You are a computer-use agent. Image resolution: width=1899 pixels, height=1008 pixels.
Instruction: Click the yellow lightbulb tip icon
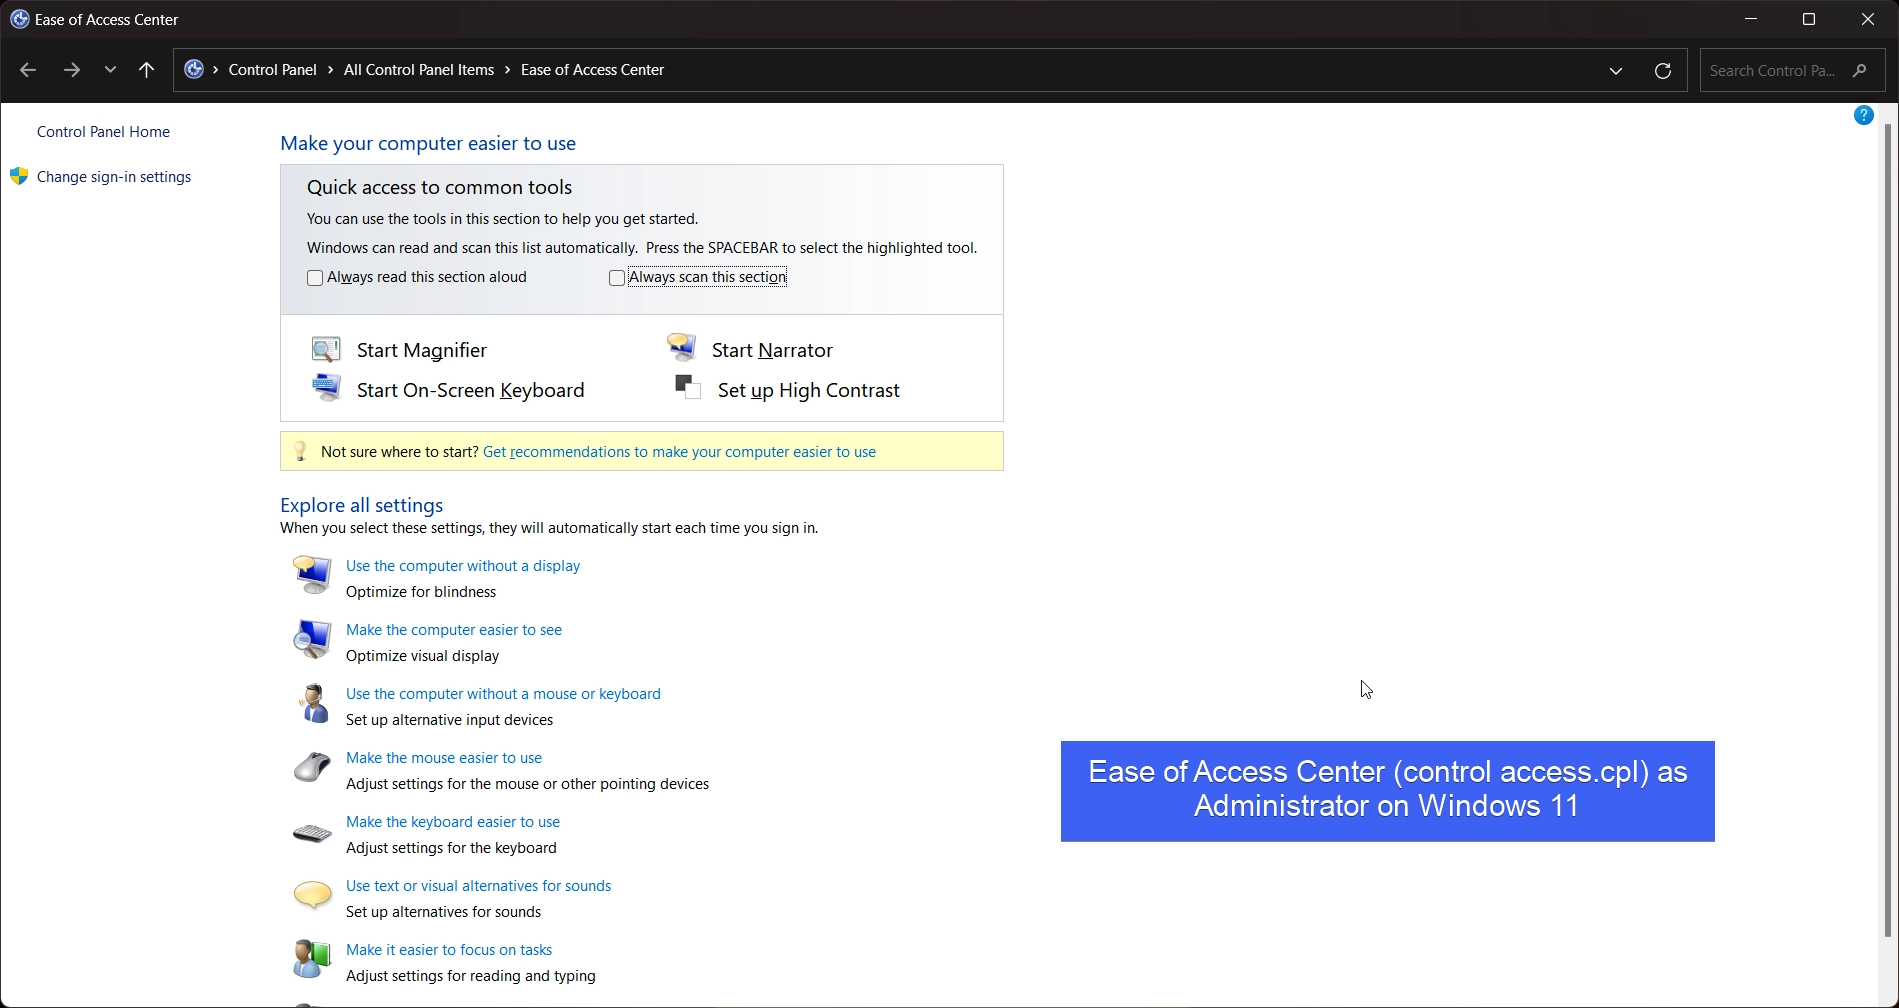pos(300,451)
